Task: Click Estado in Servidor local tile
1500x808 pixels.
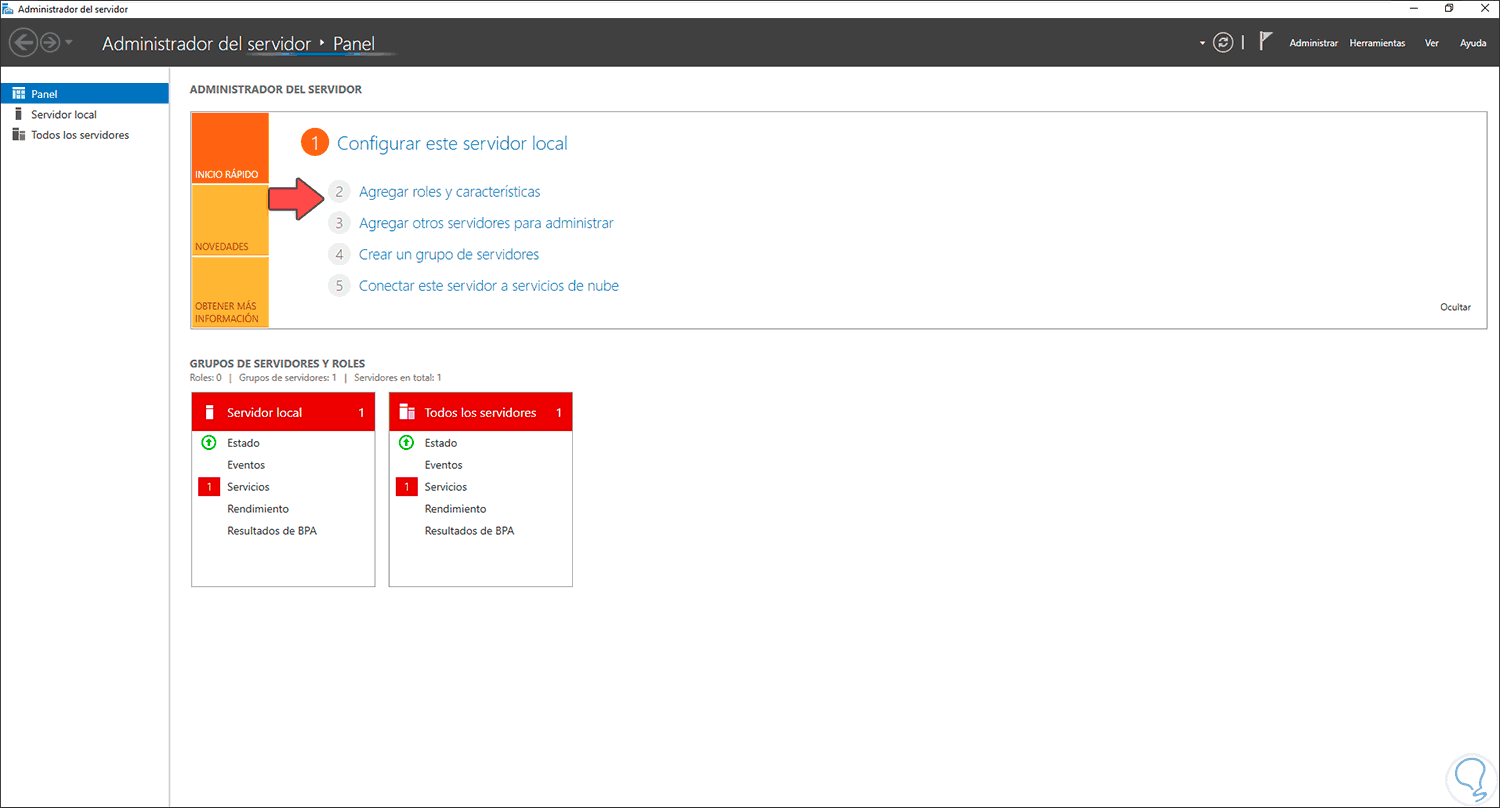Action: [243, 443]
